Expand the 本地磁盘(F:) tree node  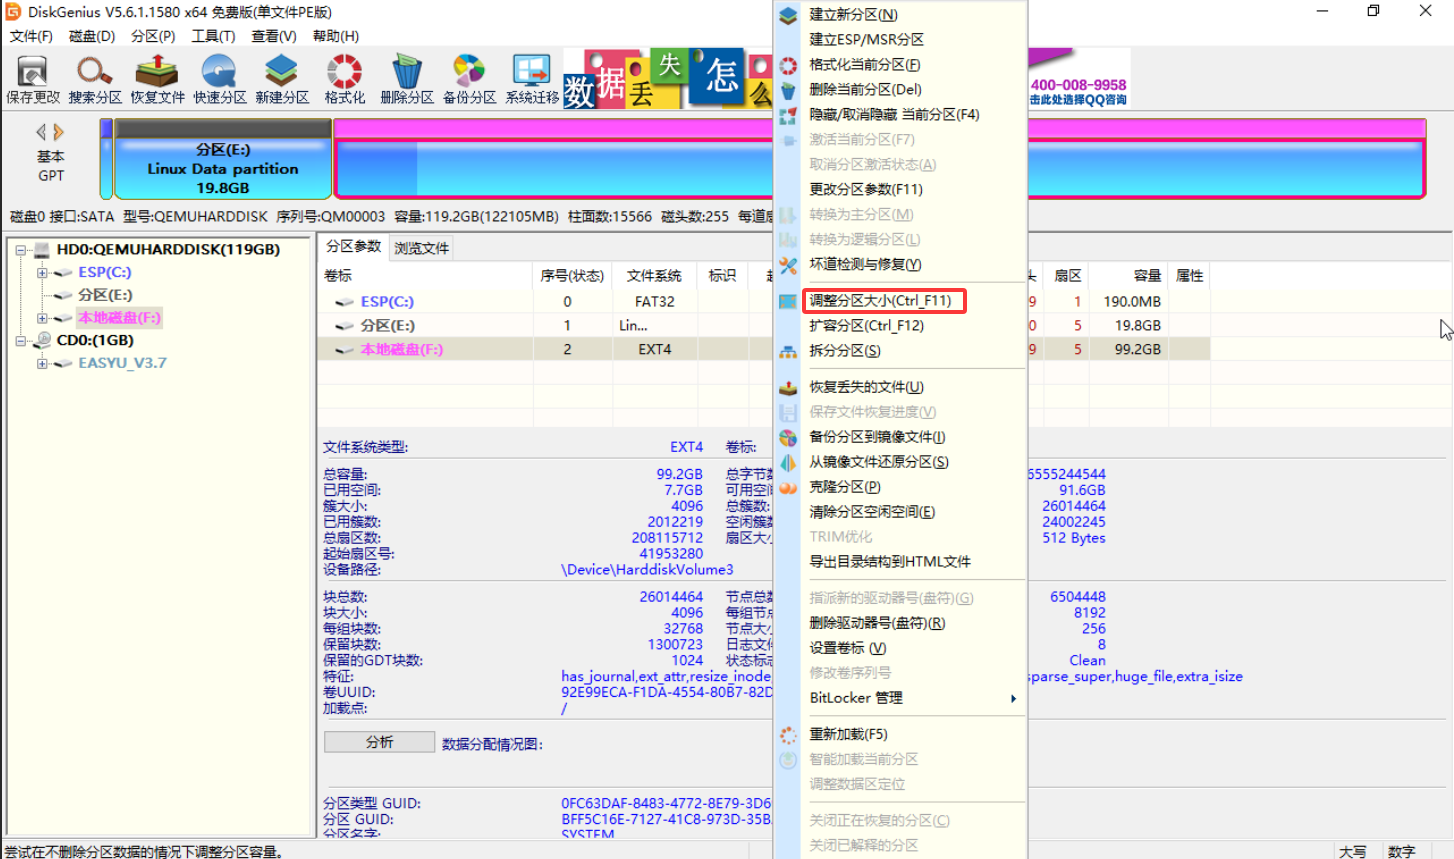coord(42,318)
